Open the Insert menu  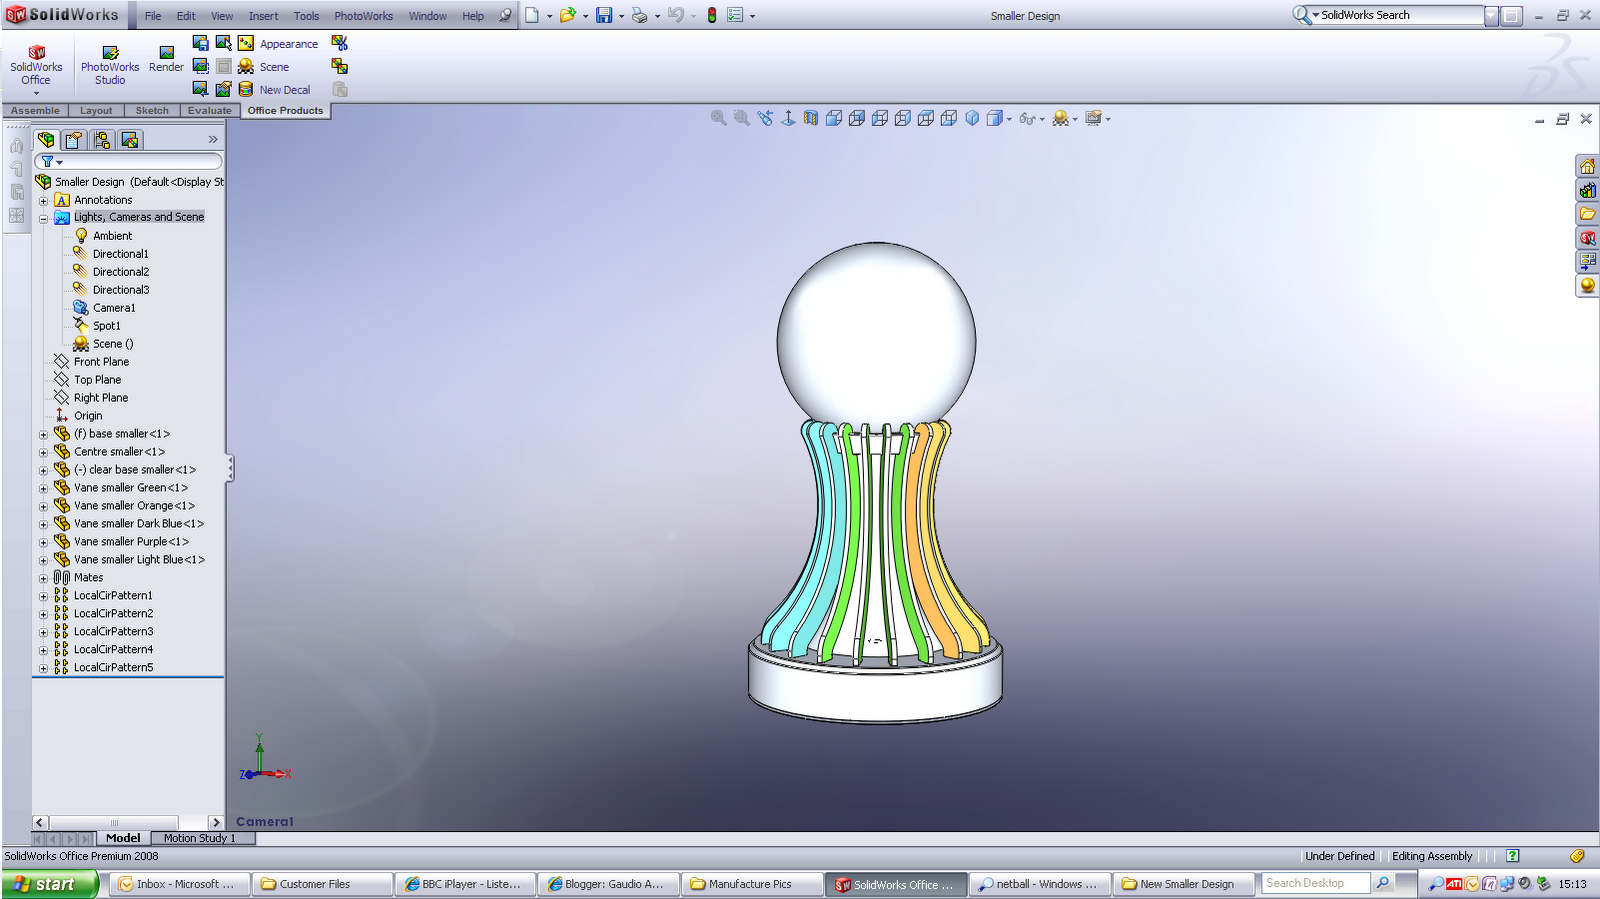tap(264, 16)
